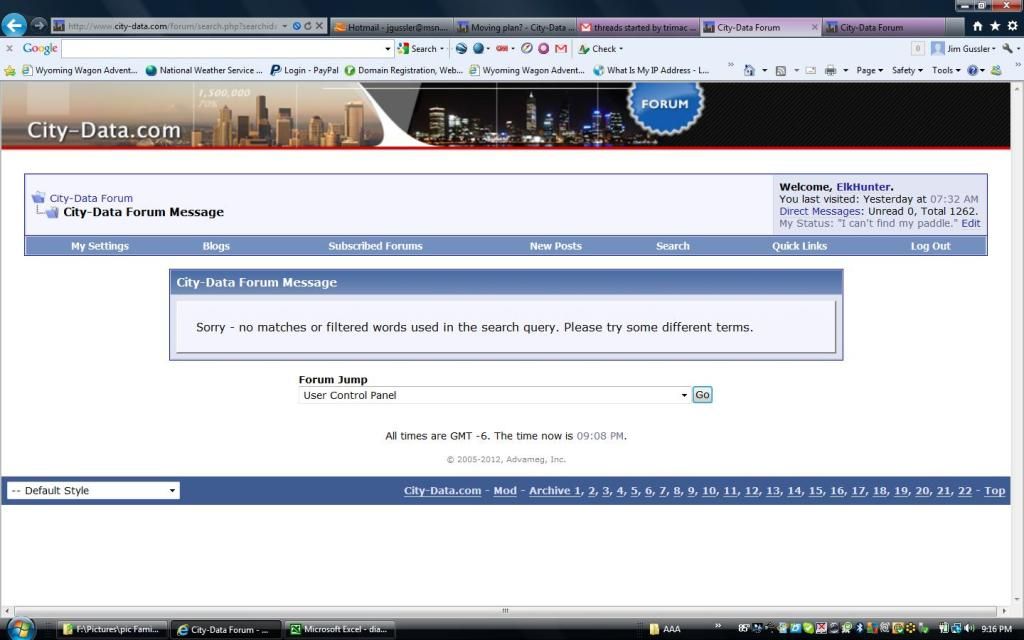This screenshot has width=1024, height=640.
Task: Expand the Google search box history arrow
Action: click(x=387, y=48)
